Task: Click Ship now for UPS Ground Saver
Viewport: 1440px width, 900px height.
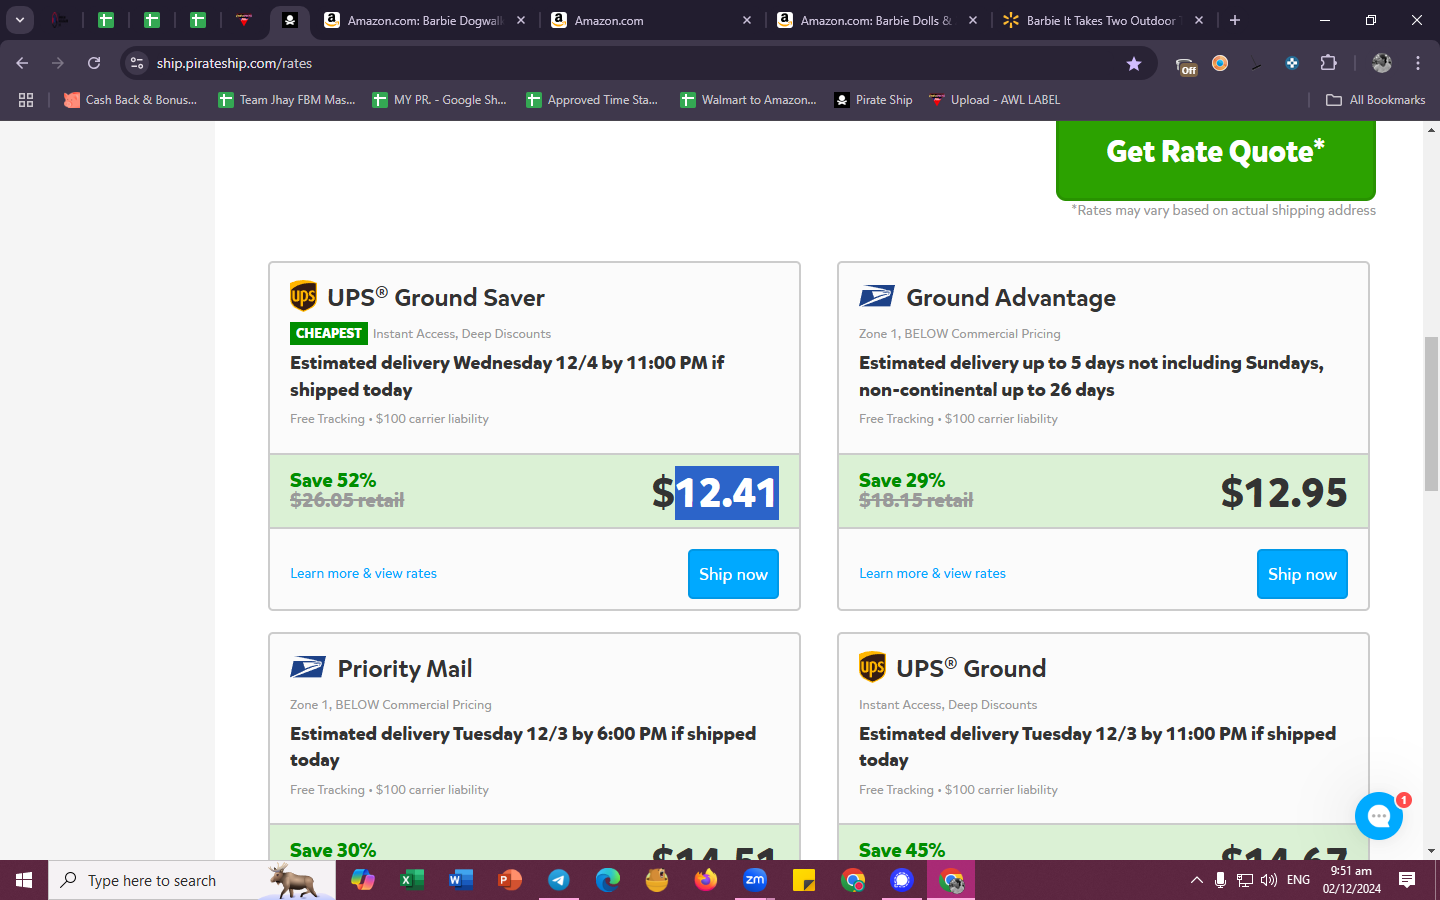Action: click(733, 574)
